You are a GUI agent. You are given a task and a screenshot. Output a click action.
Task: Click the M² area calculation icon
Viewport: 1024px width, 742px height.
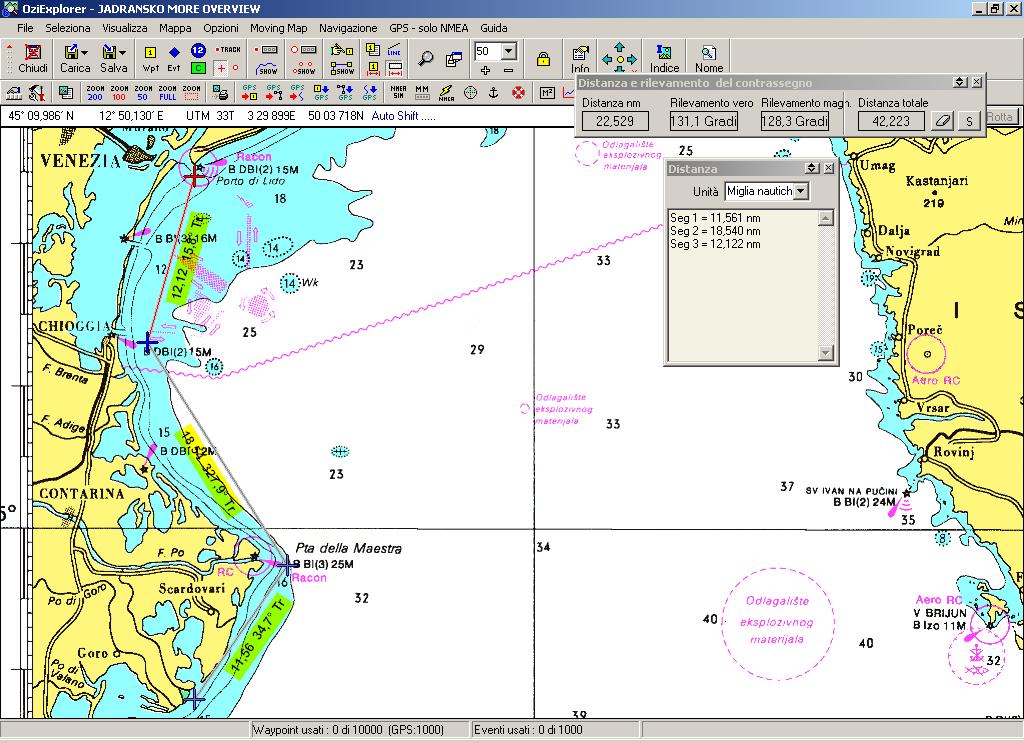[x=547, y=93]
